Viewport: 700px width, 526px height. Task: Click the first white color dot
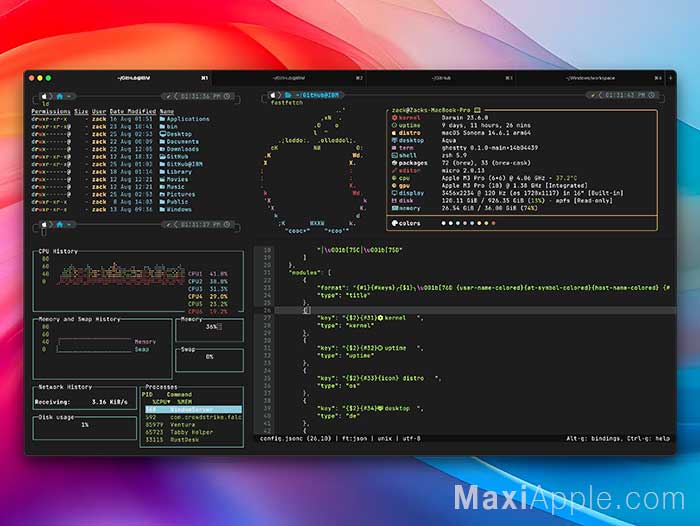[x=443, y=223]
